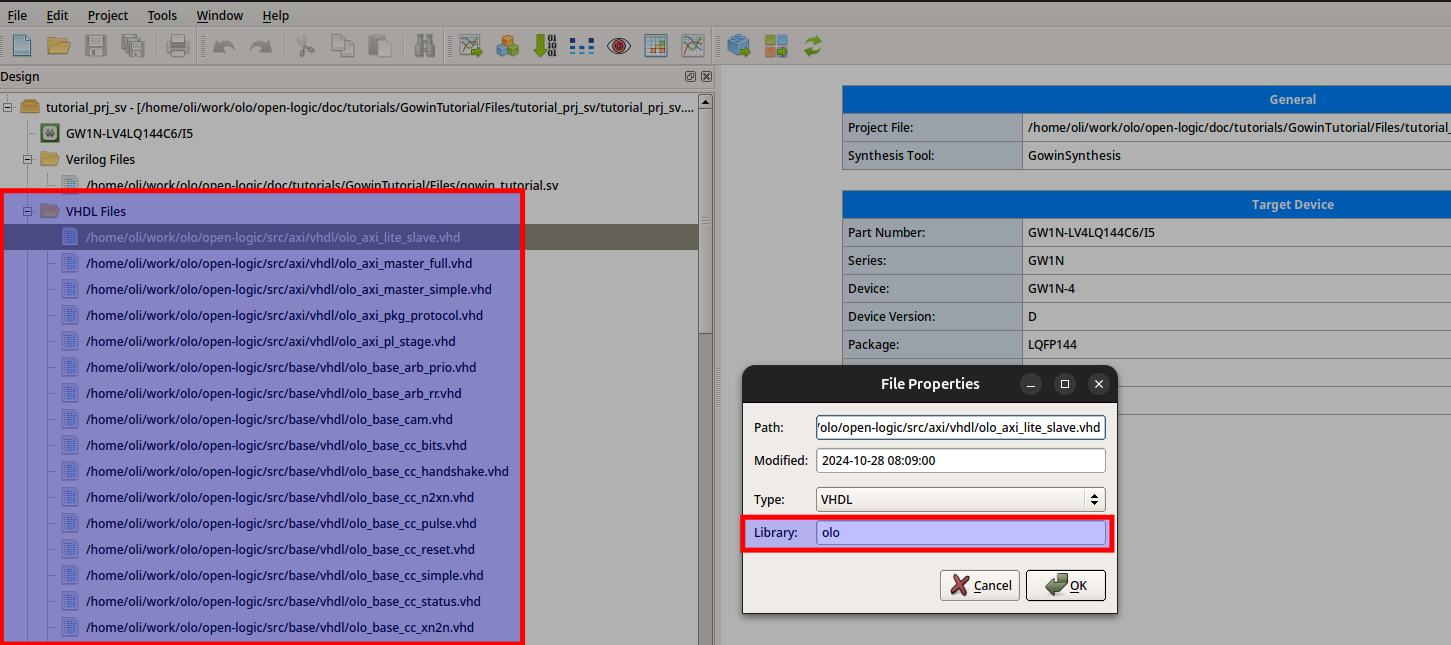This screenshot has width=1451, height=645.
Task: Click the Find binoculars icon
Action: [x=425, y=45]
